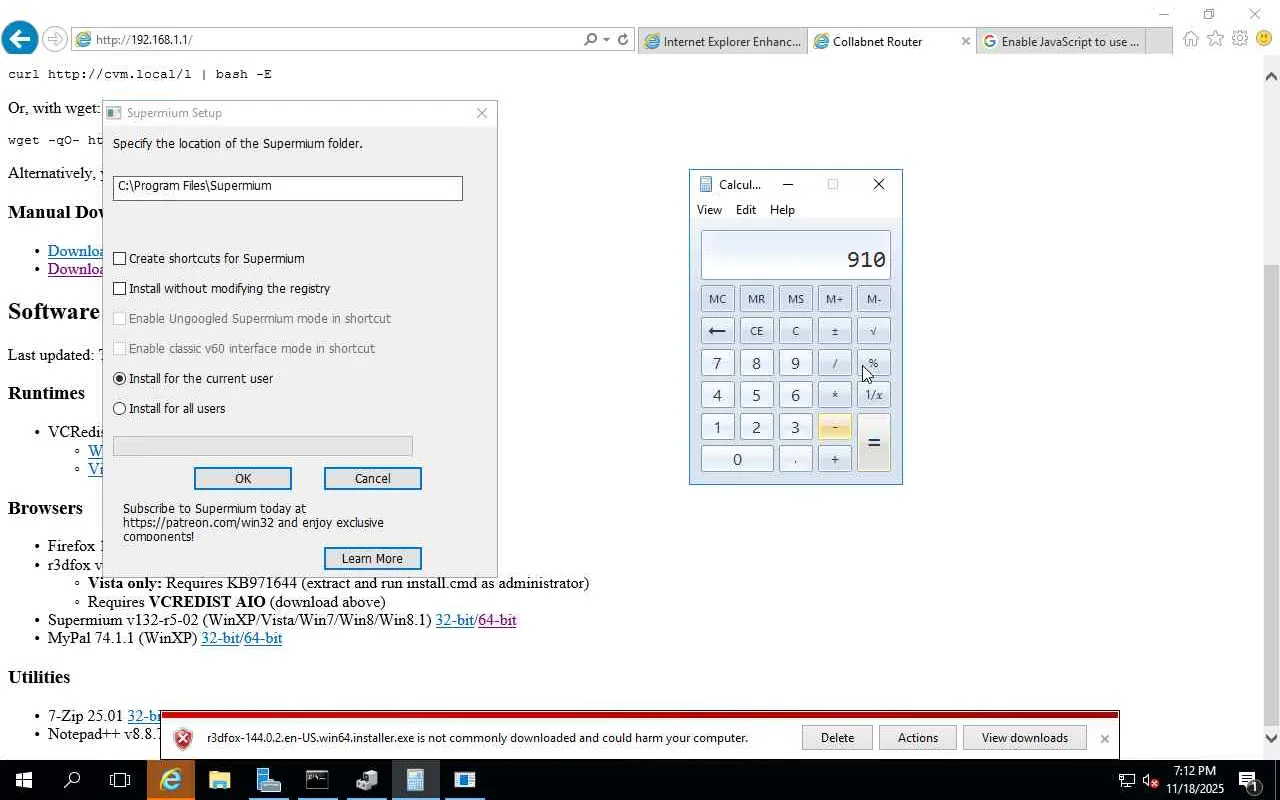The width and height of the screenshot is (1280, 800).
Task: Select Install for all users option
Action: tap(120, 409)
